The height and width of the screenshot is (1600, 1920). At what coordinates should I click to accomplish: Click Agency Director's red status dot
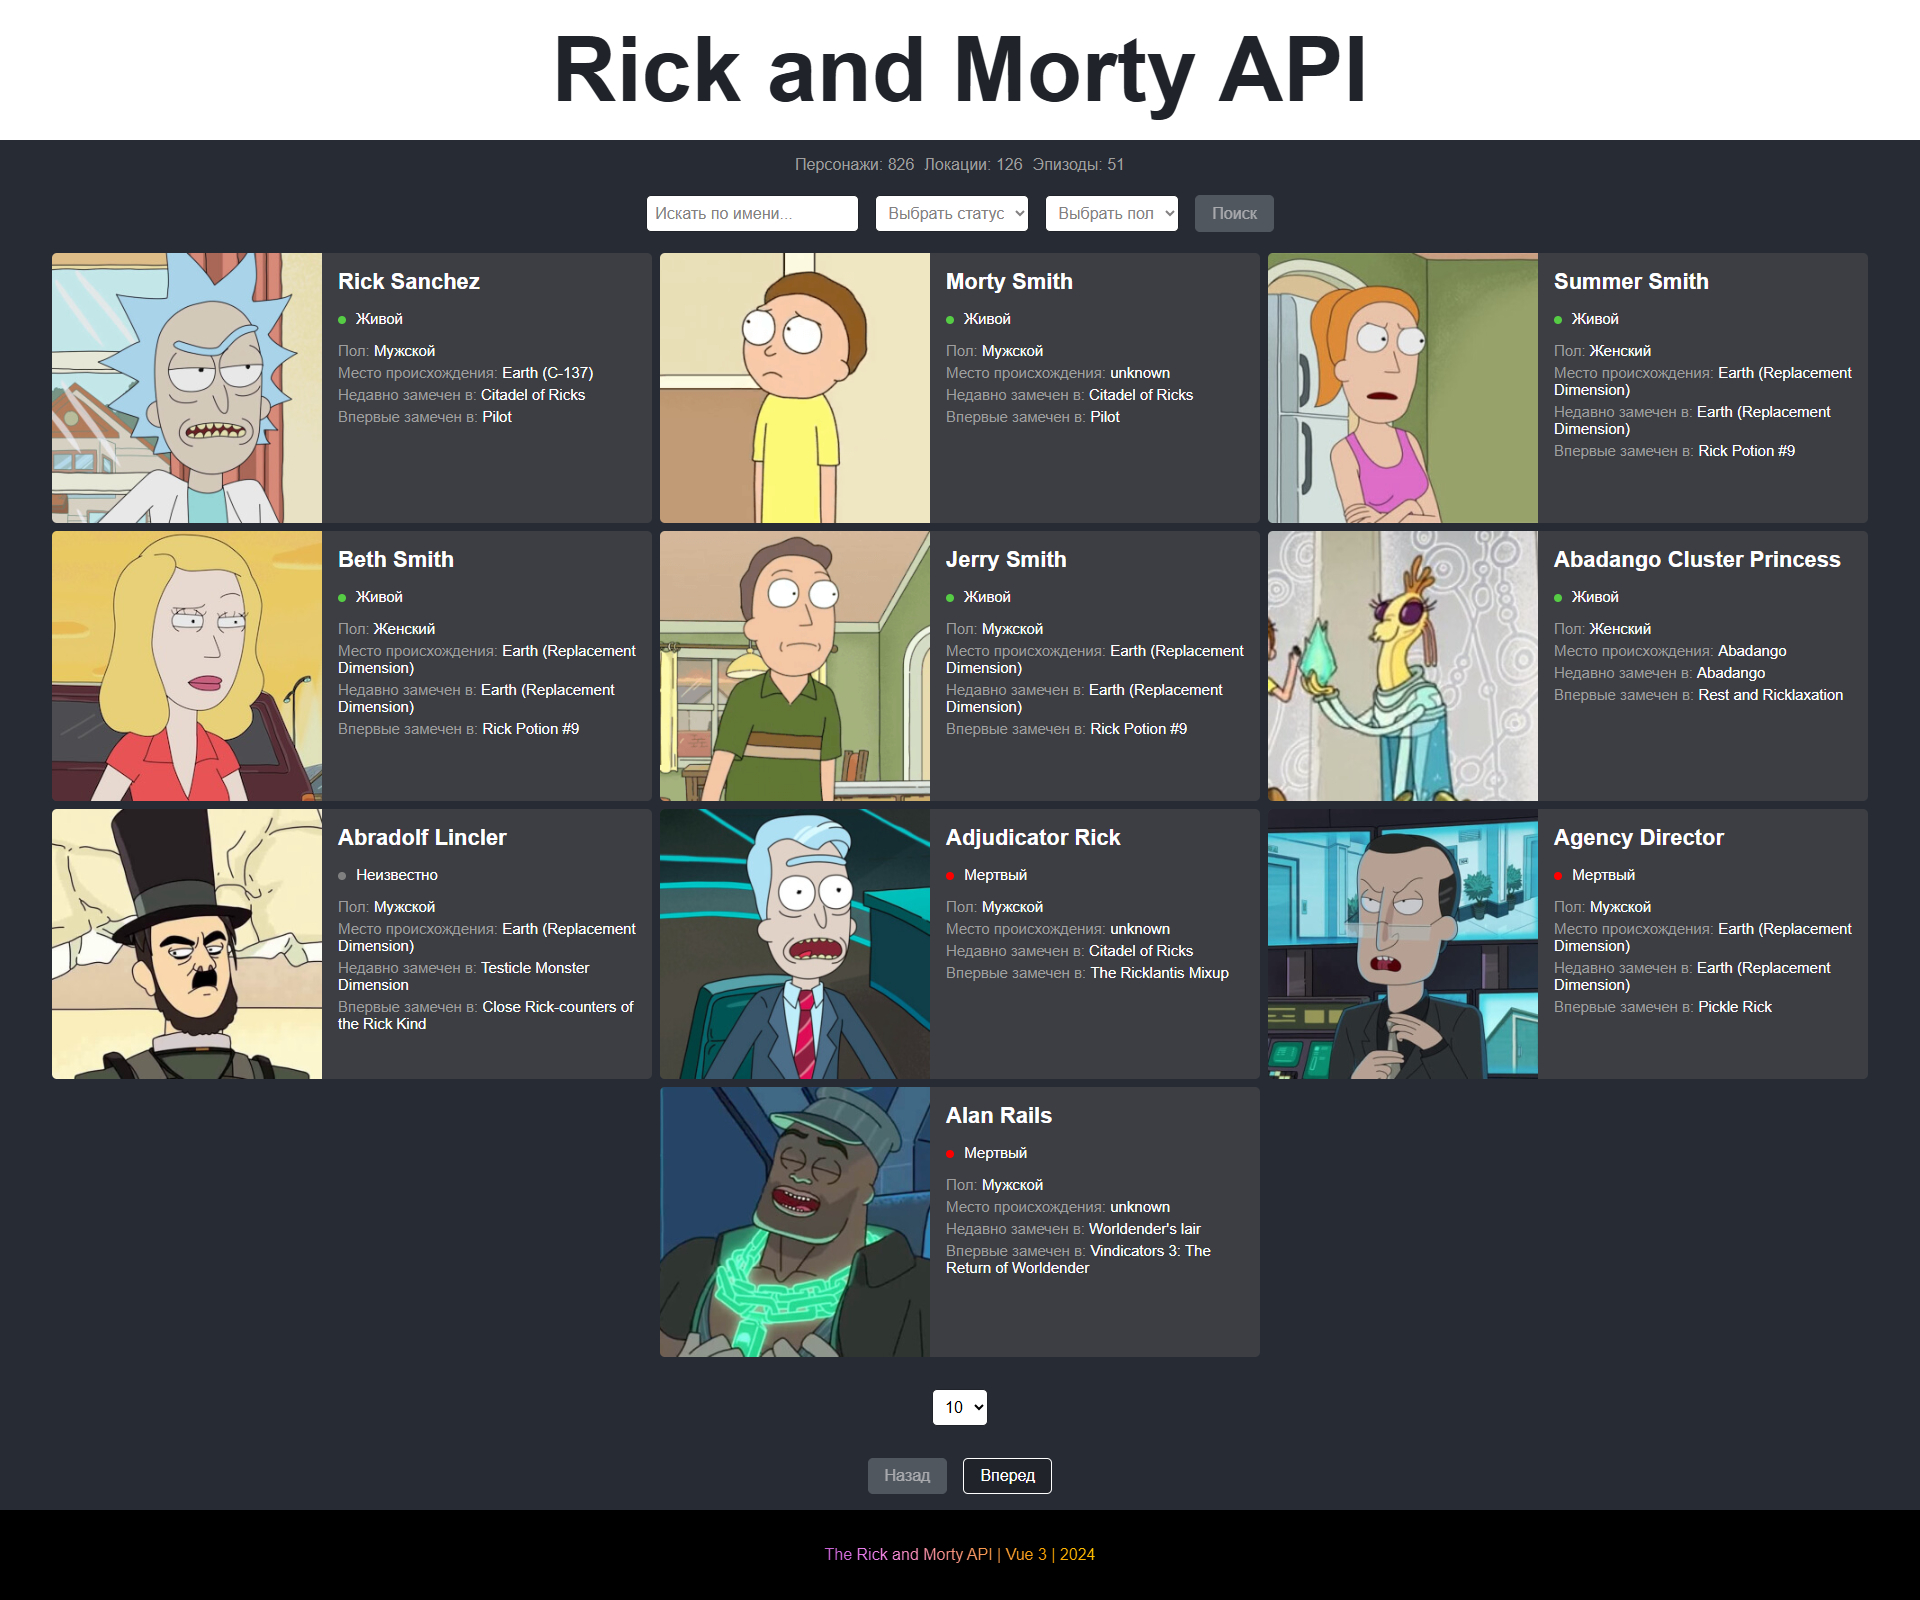pyautogui.click(x=1558, y=876)
